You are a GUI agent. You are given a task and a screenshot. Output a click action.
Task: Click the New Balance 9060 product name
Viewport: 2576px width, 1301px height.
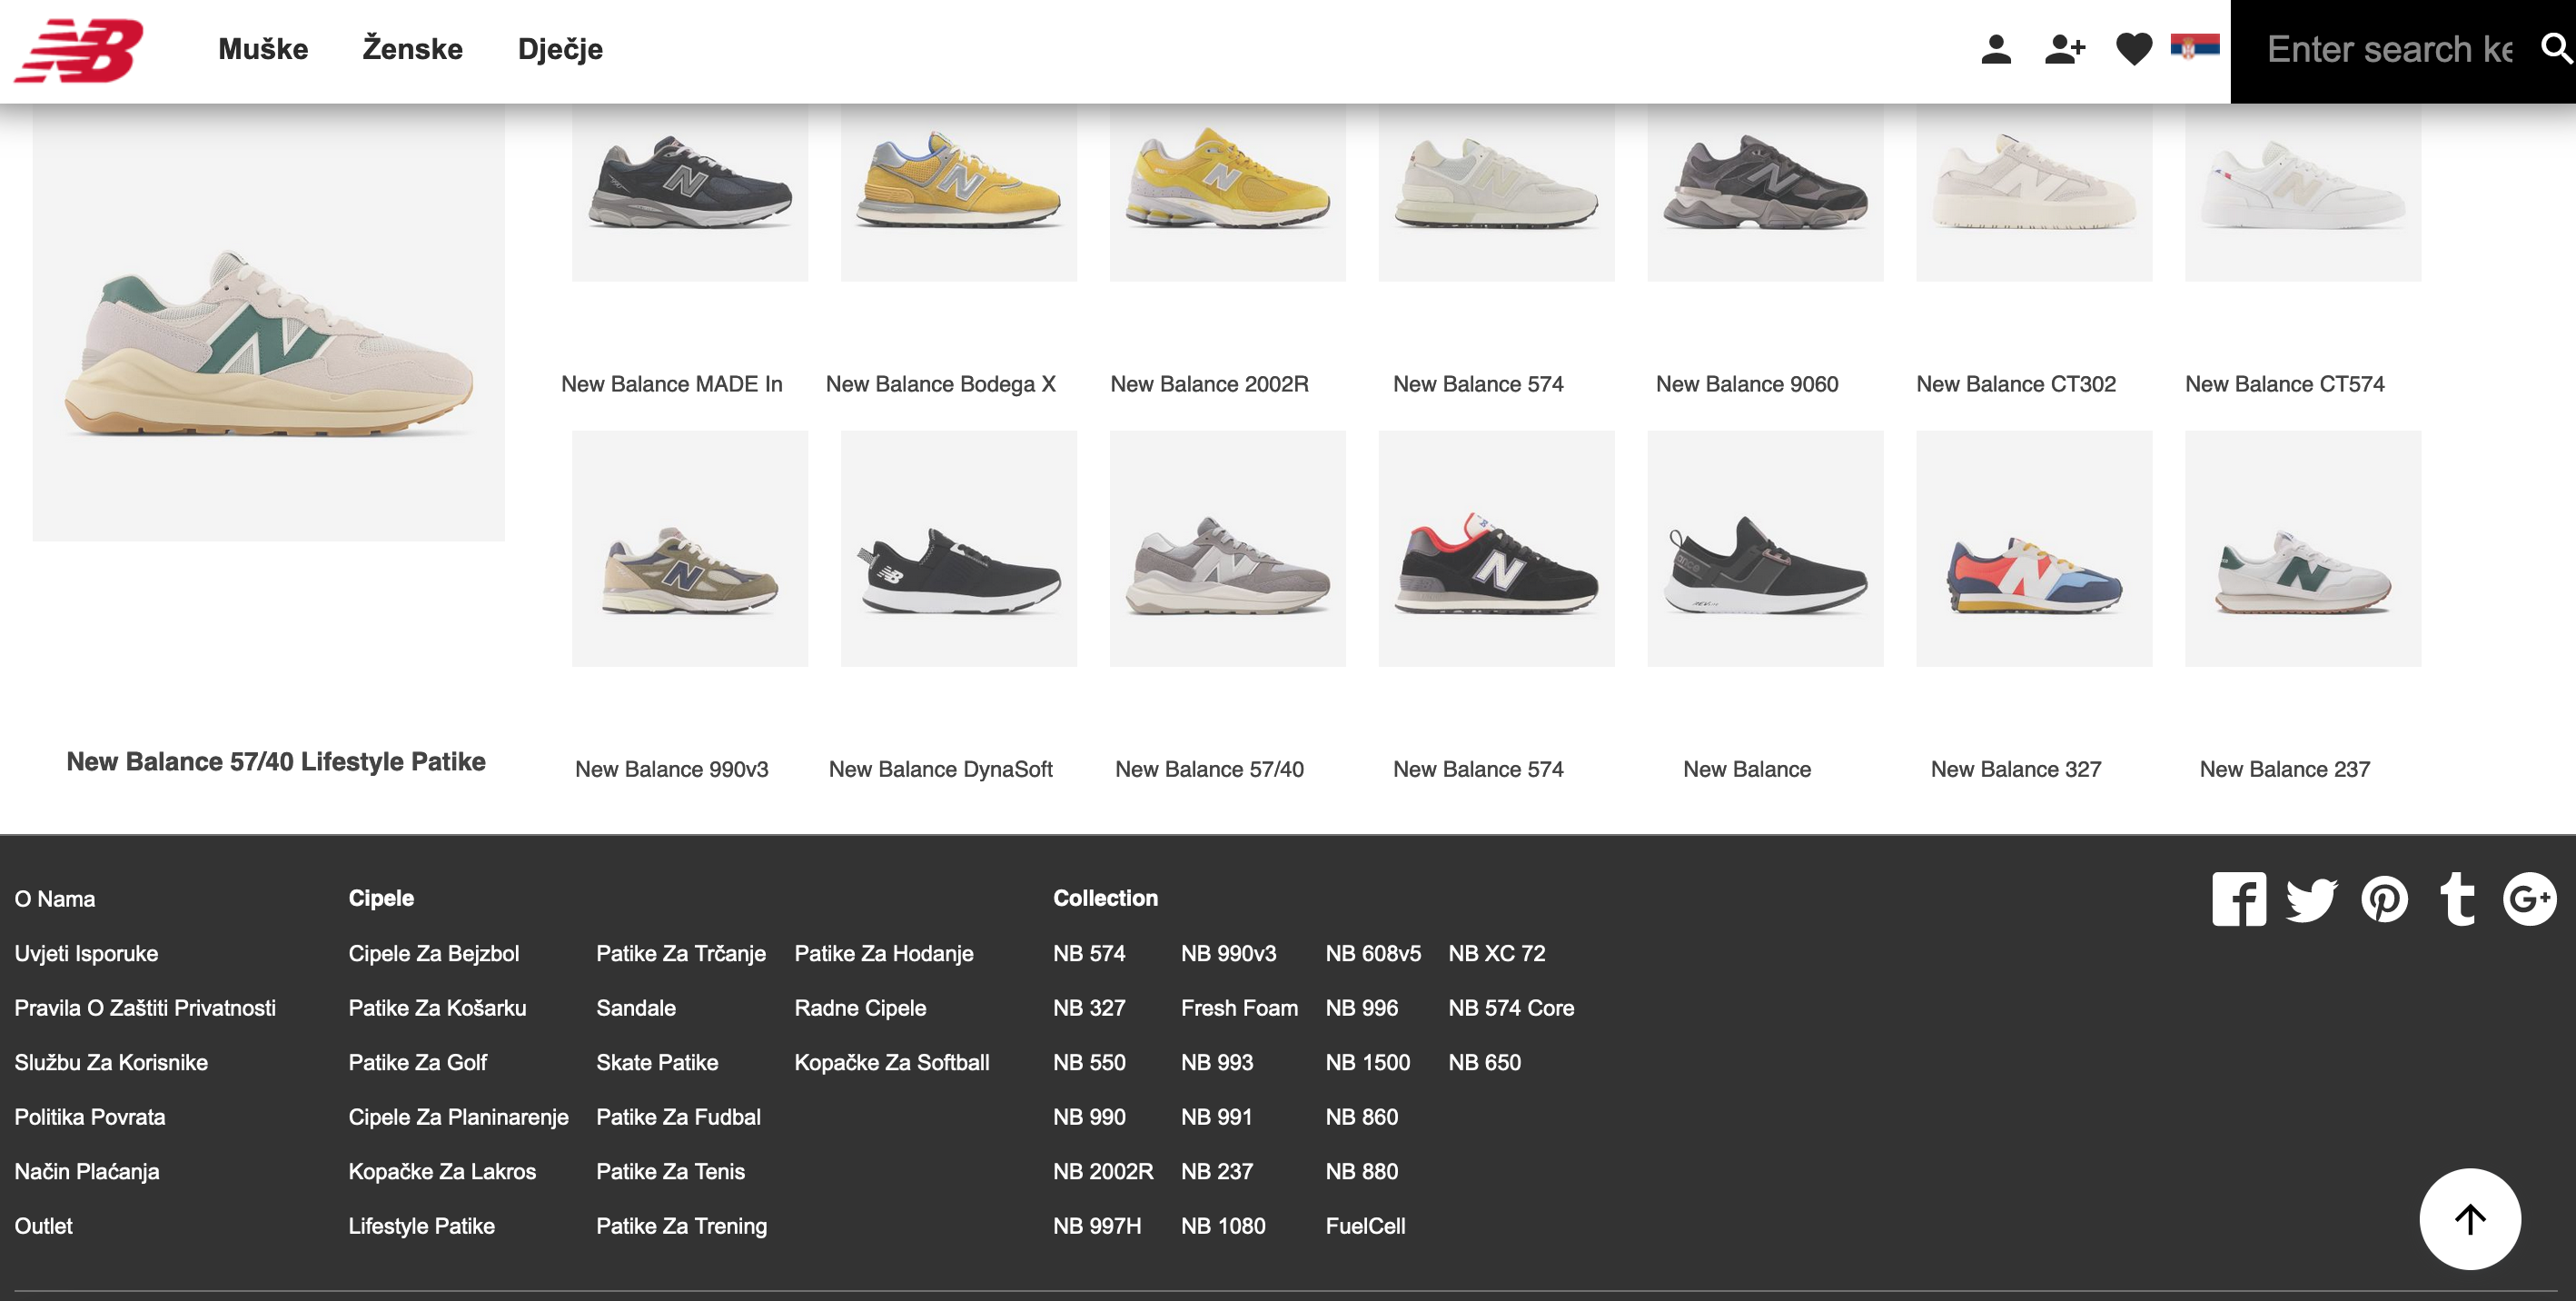1747,384
